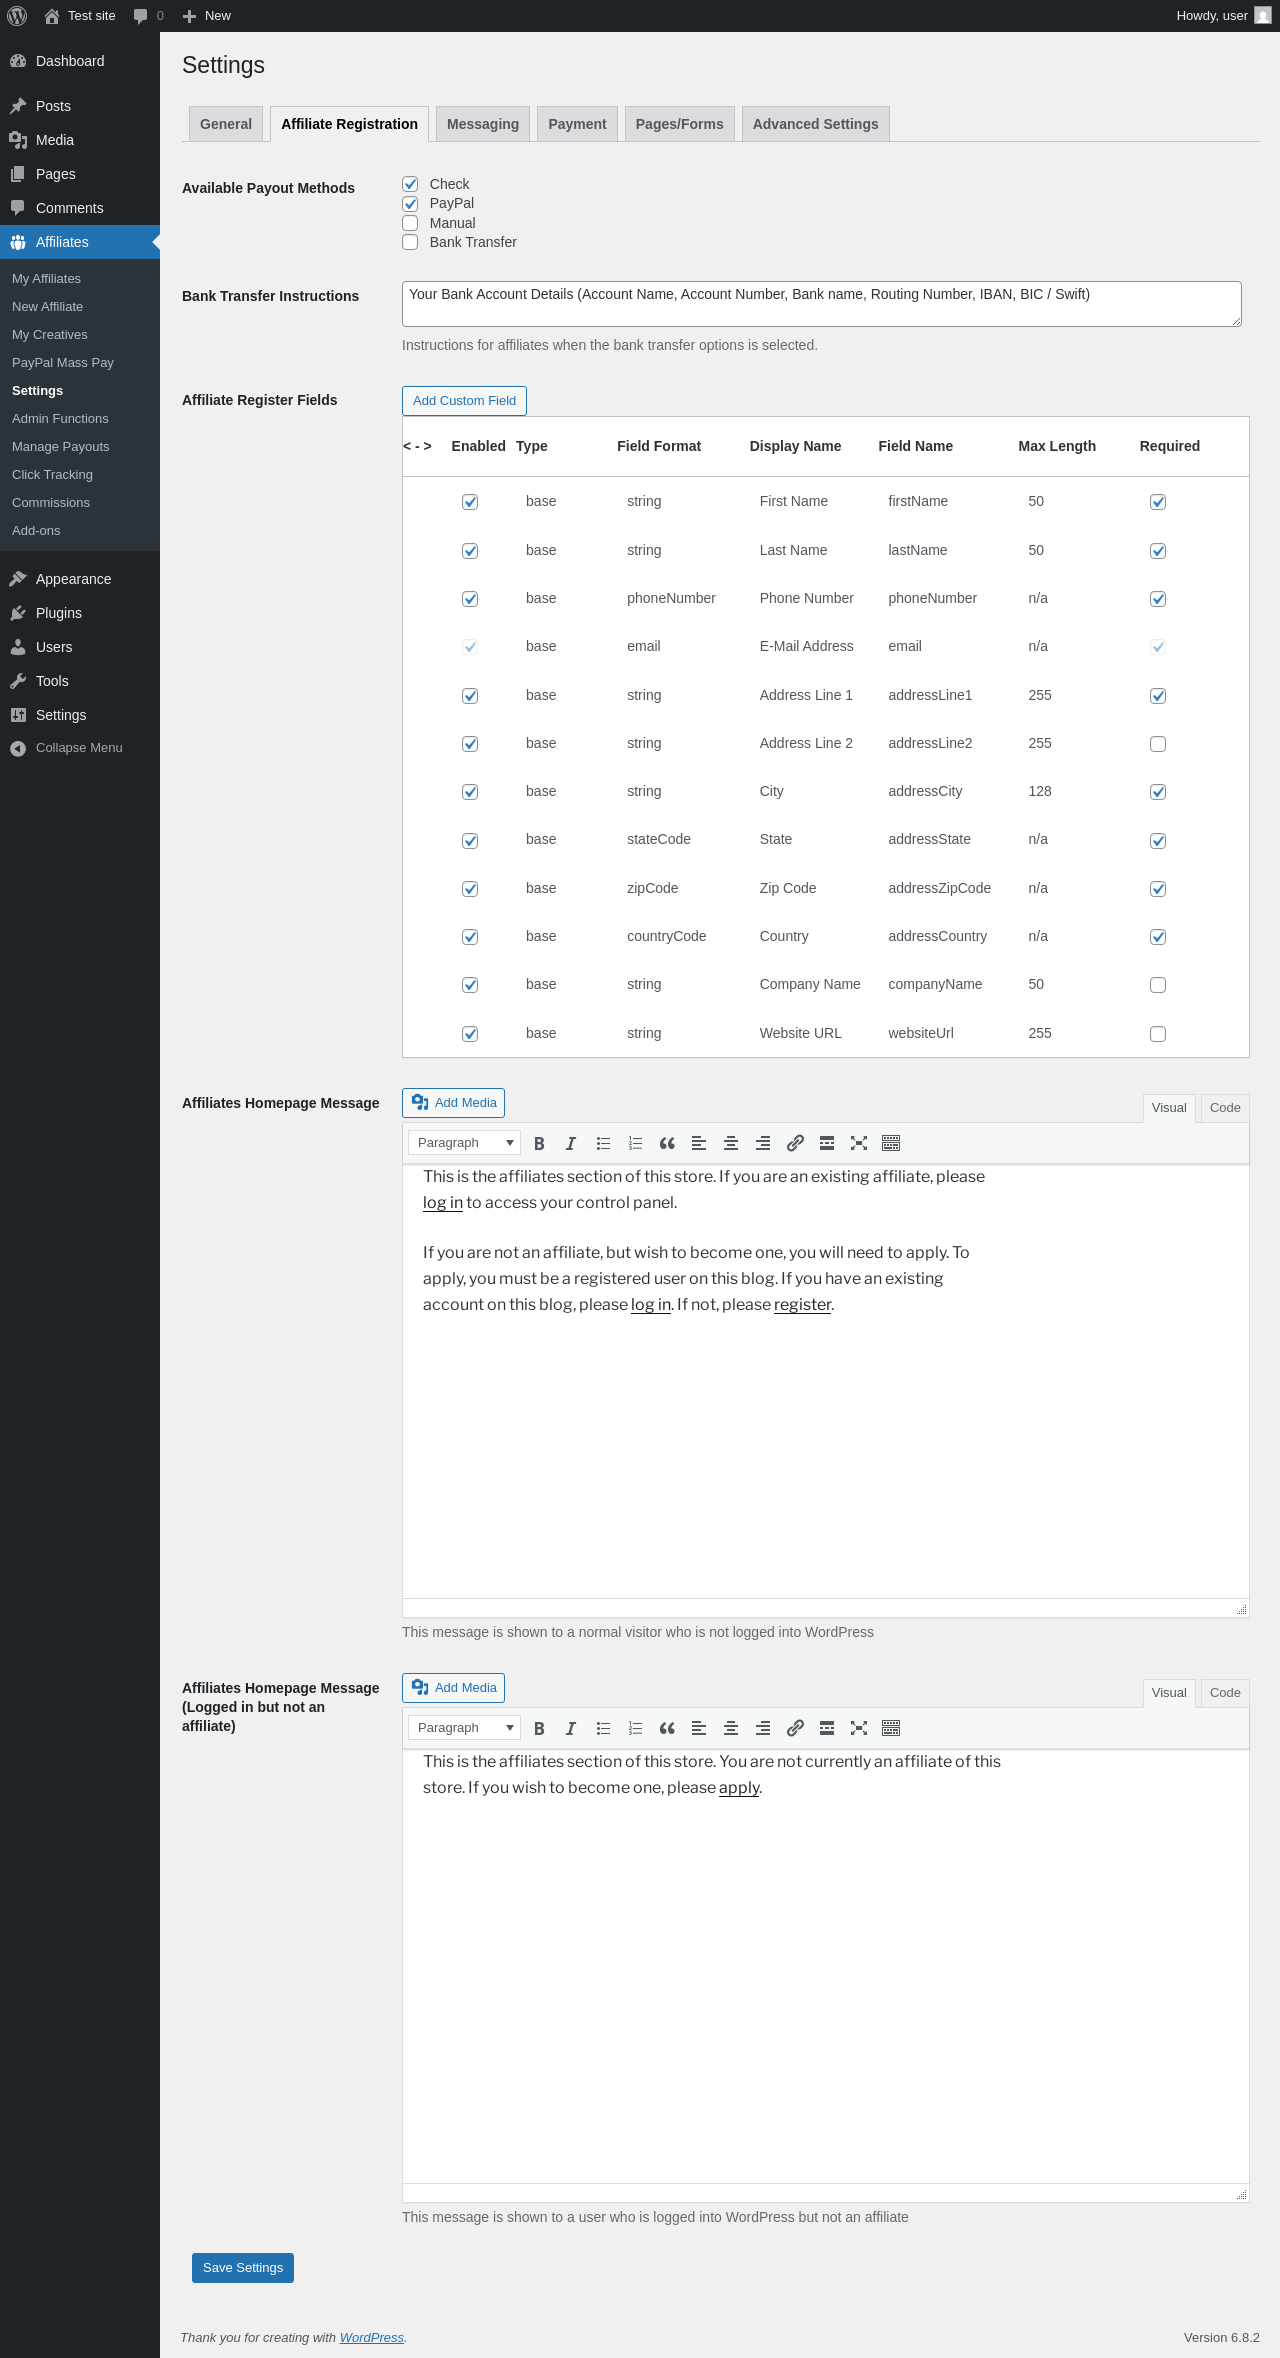Mark Company Name field as required
The width and height of the screenshot is (1280, 2358).
[1158, 985]
